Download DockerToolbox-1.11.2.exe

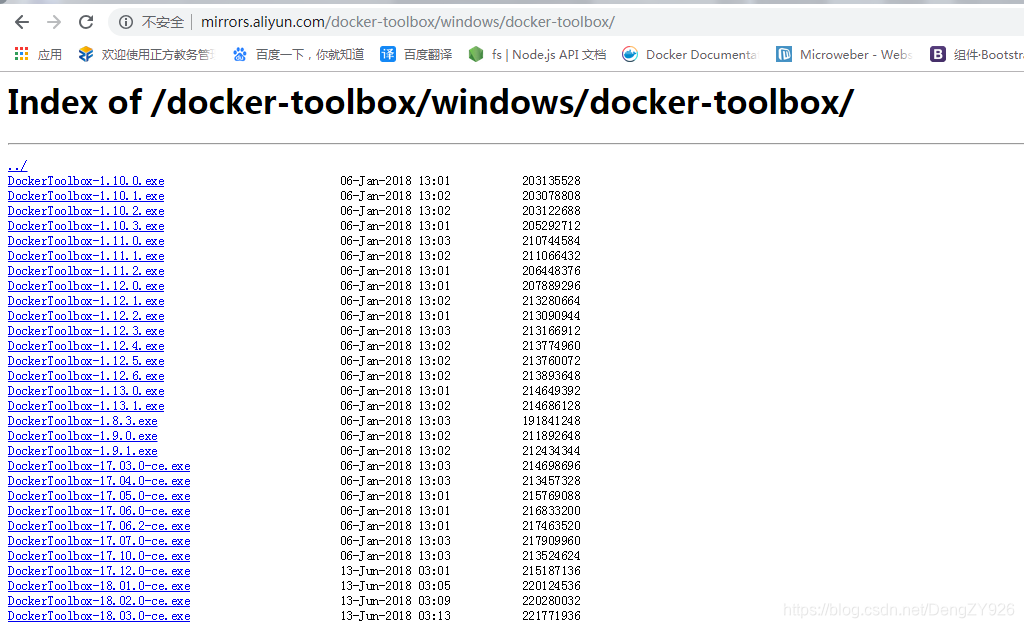[86, 271]
